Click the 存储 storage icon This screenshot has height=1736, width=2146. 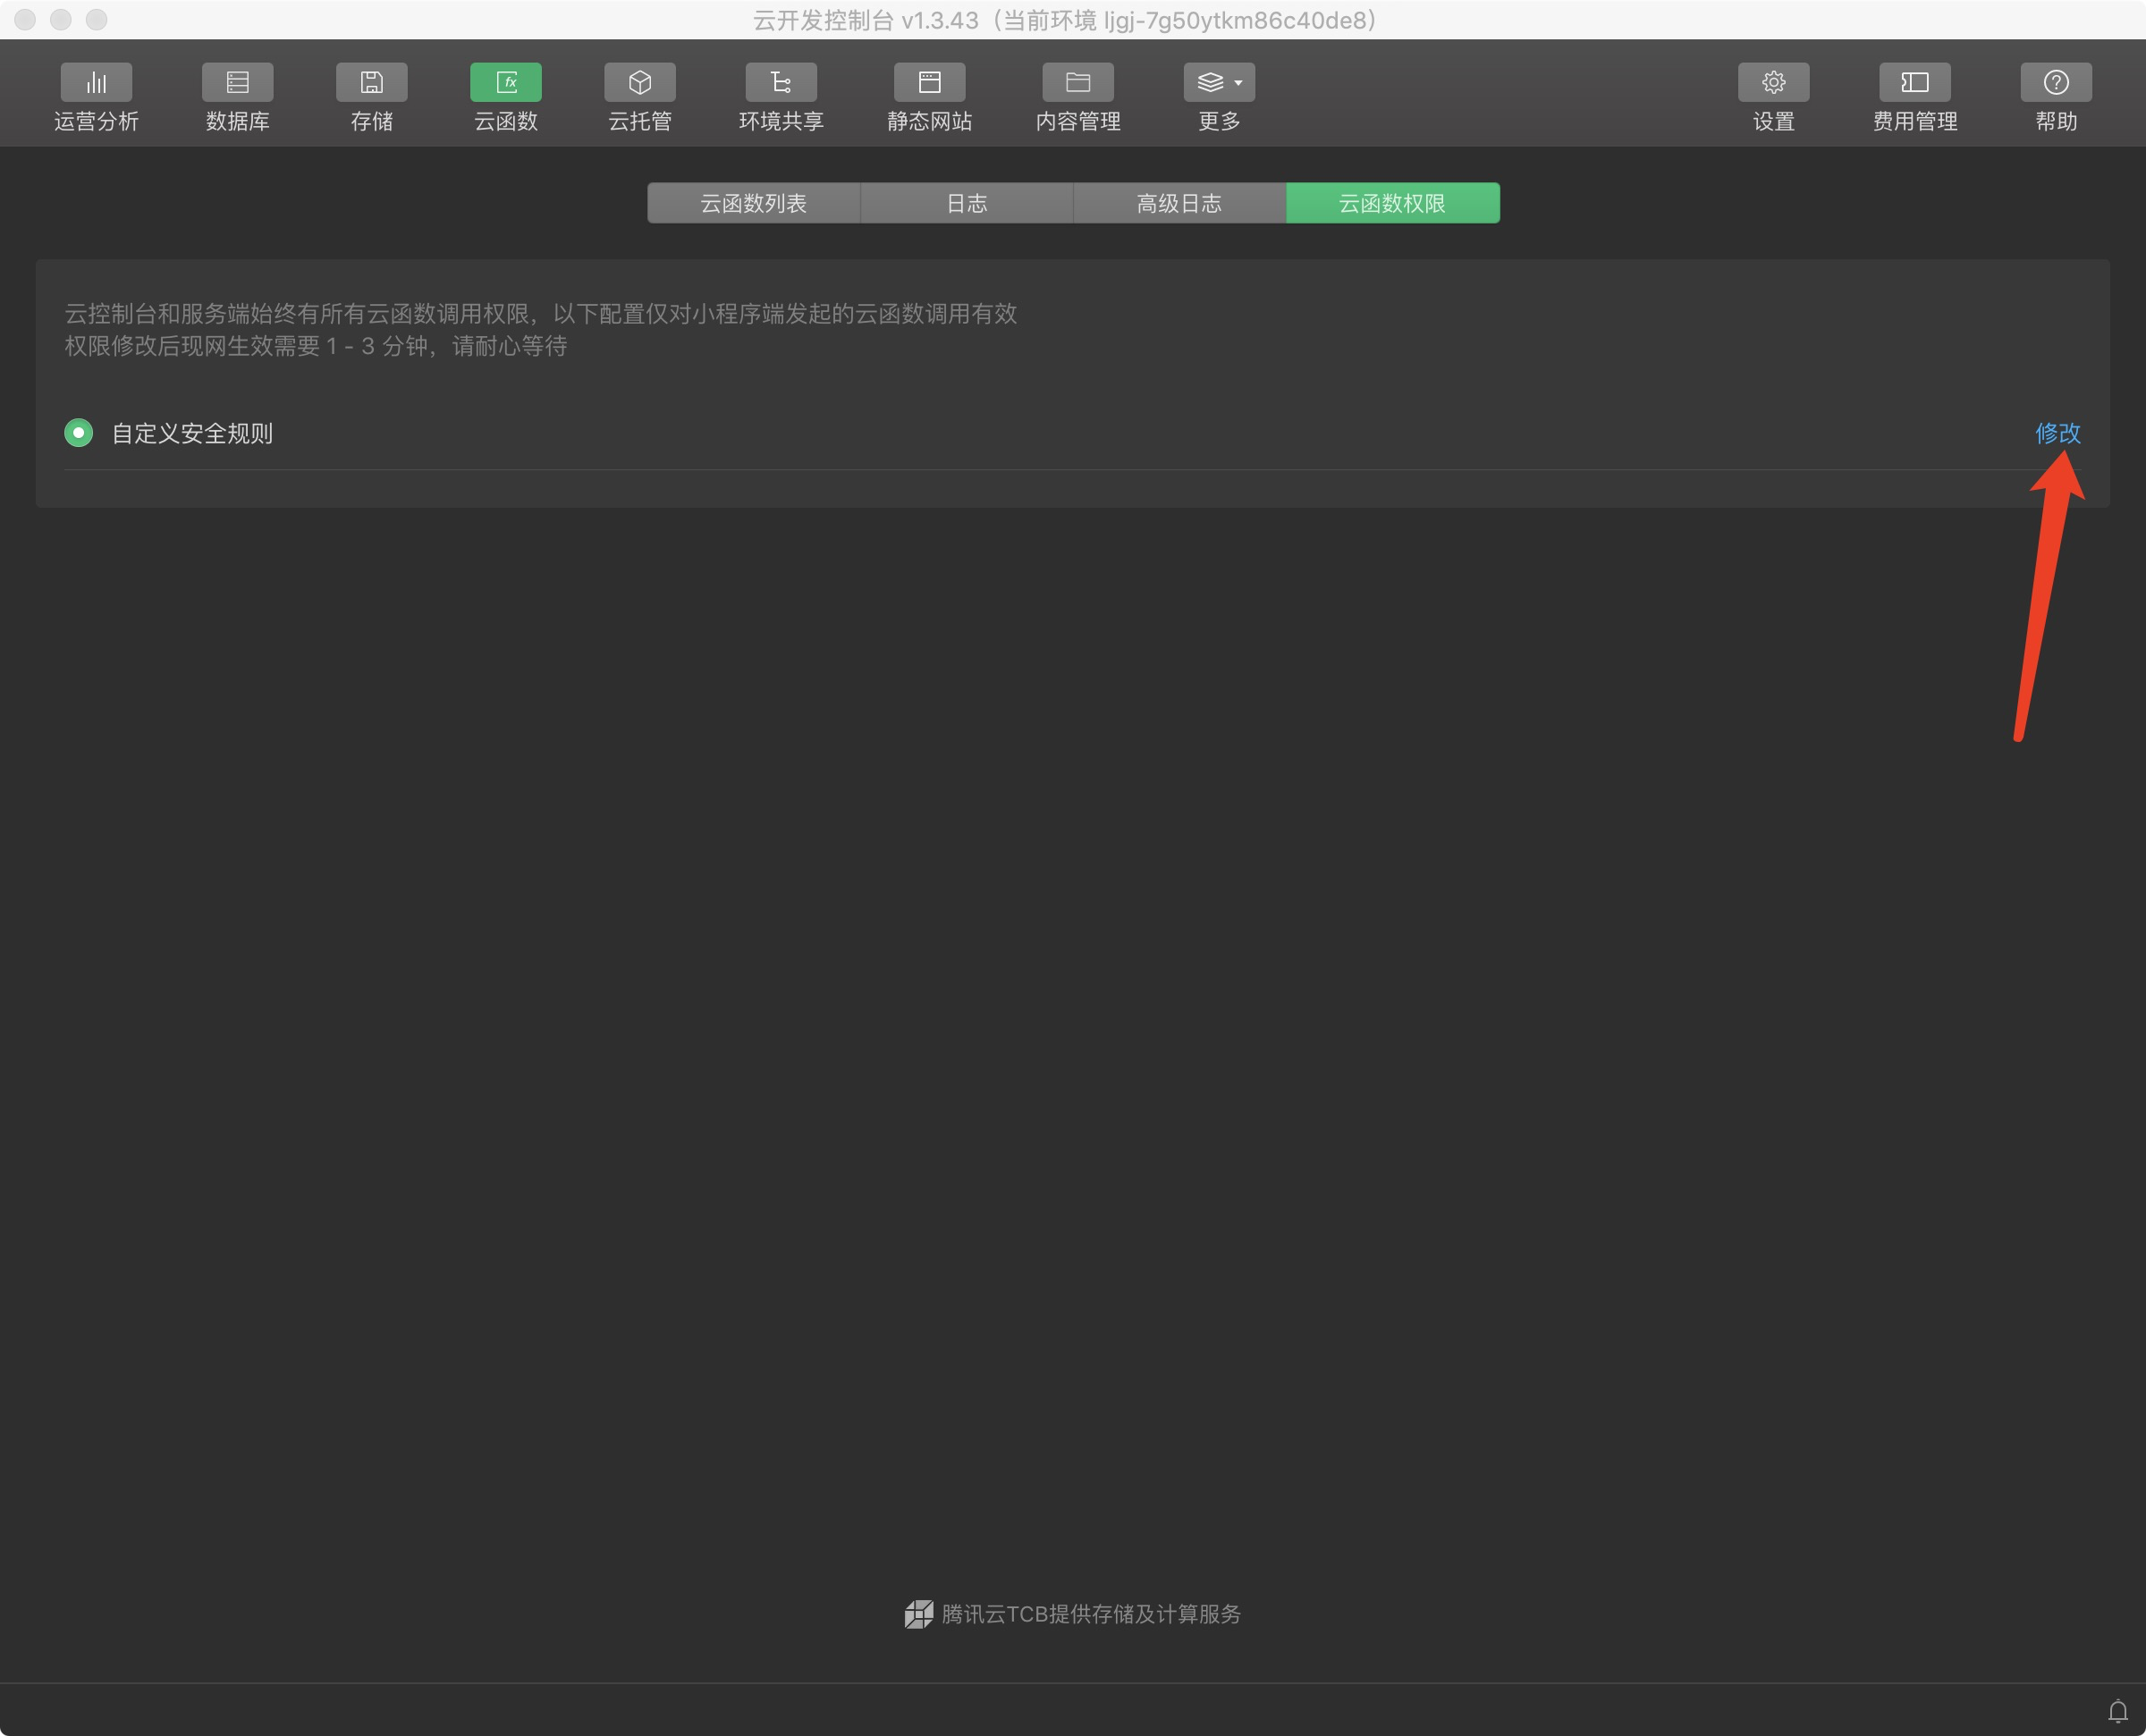coord(371,83)
